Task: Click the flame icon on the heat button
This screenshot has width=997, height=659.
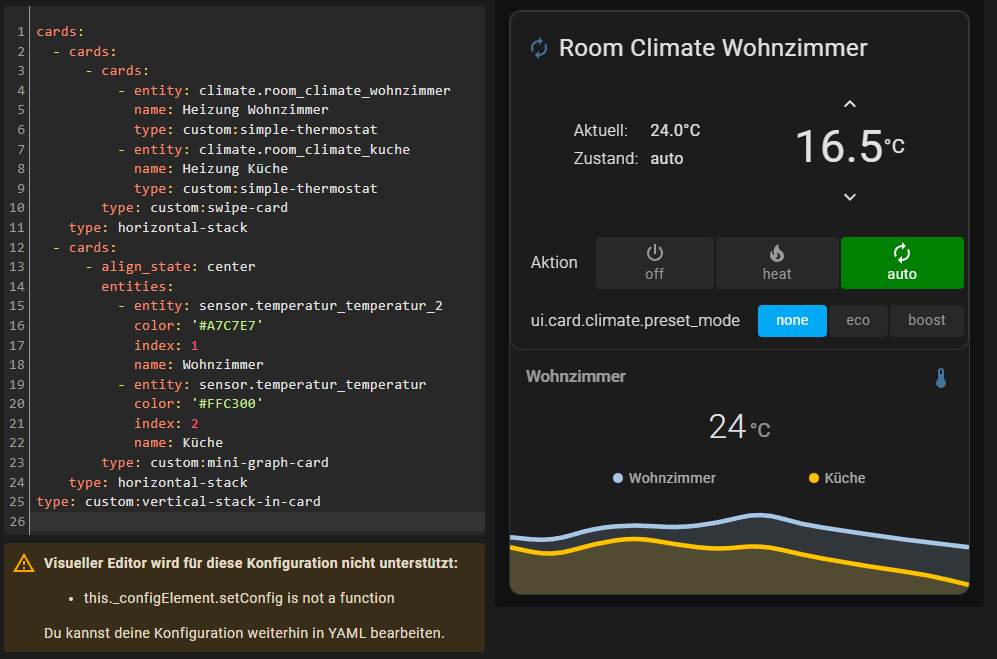Action: [777, 254]
